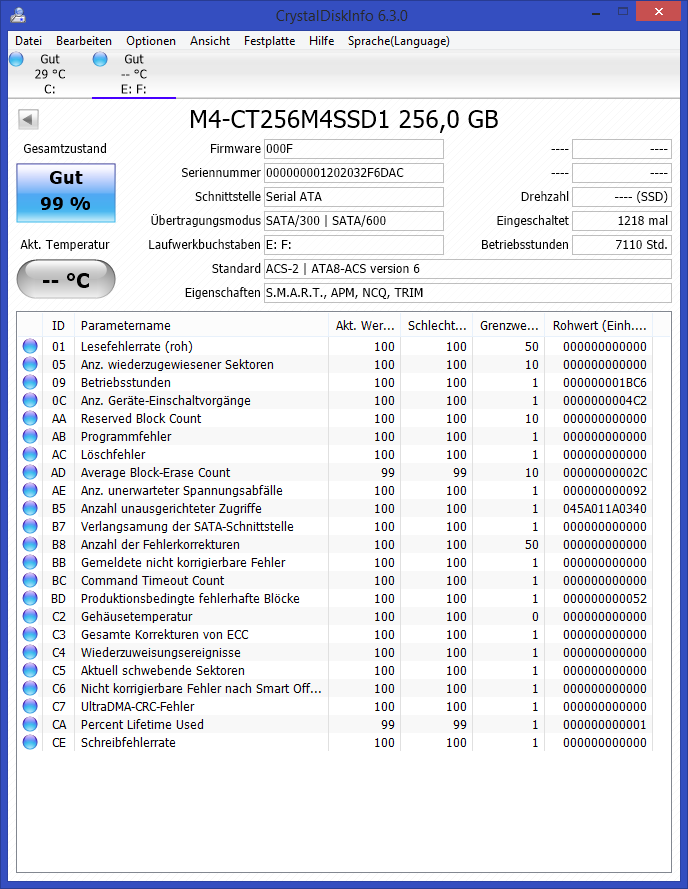
Task: Click status icon for Anz. Geräte-Einschaltvorgänge
Action: (x=30, y=400)
